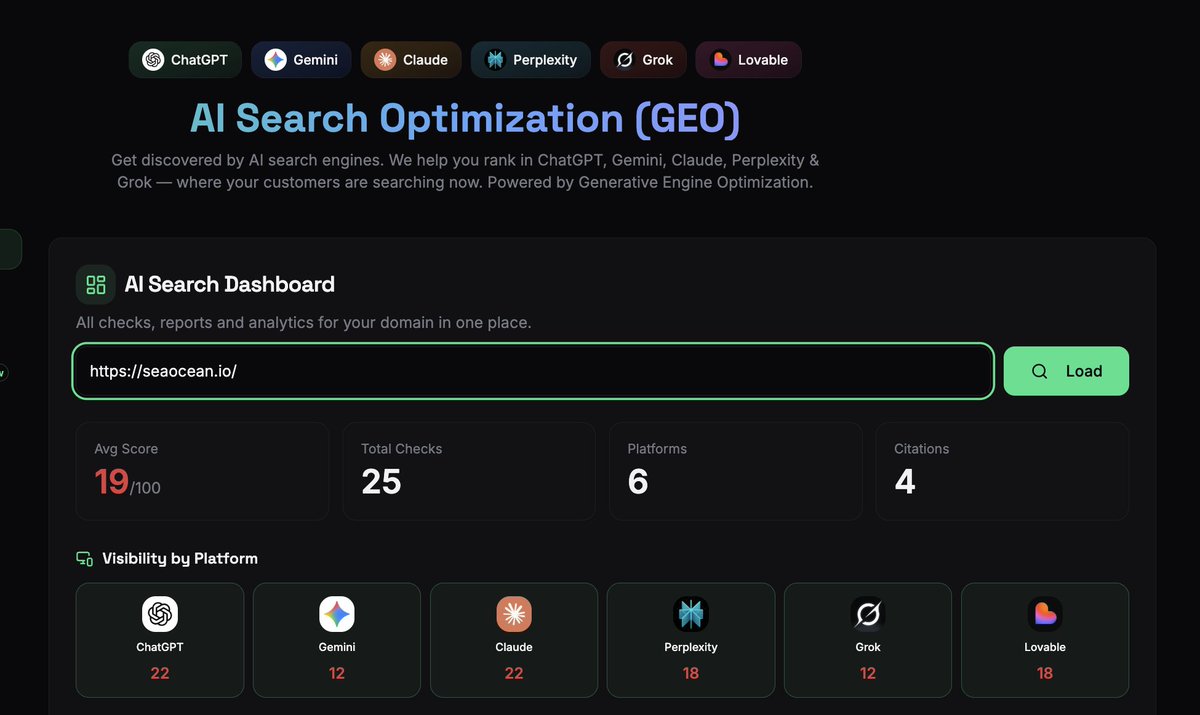
Task: Click the 'Platforms' stat label
Action: 657,449
